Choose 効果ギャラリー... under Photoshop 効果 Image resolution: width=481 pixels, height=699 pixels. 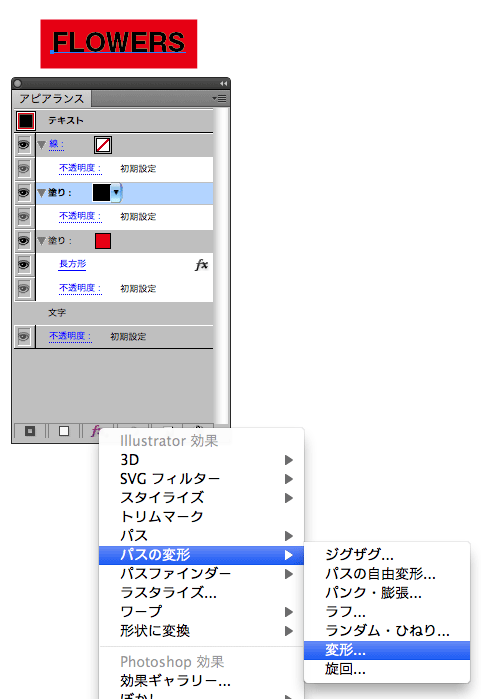[x=201, y=681]
